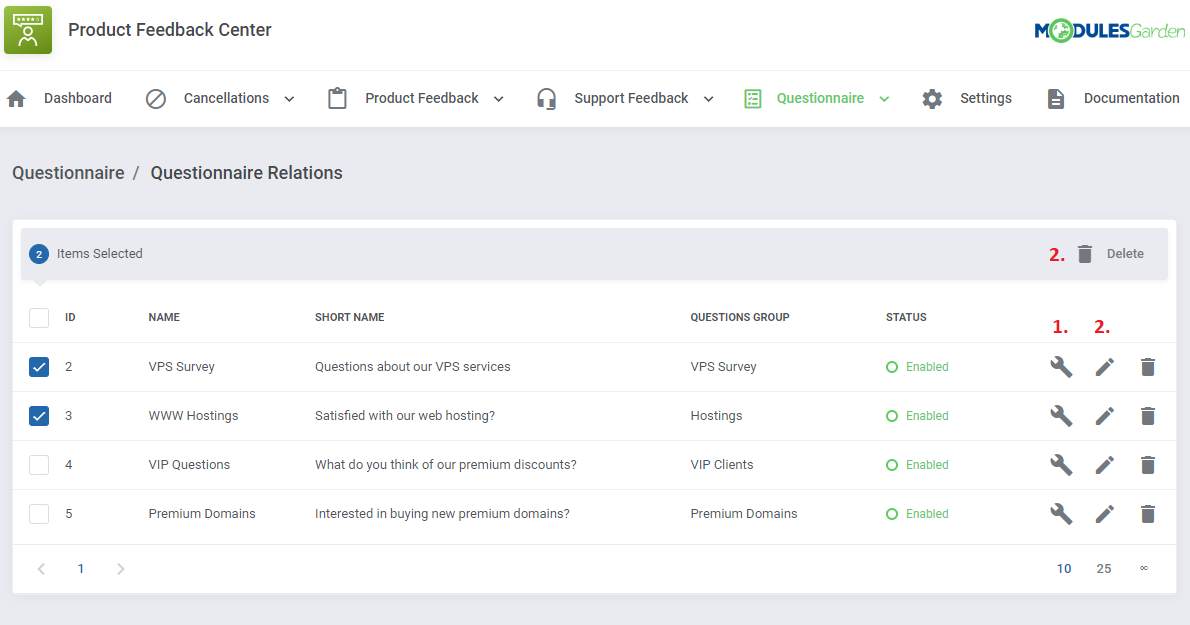Click the Support Feedback headset icon
The image size is (1190, 625).
[x=546, y=99]
